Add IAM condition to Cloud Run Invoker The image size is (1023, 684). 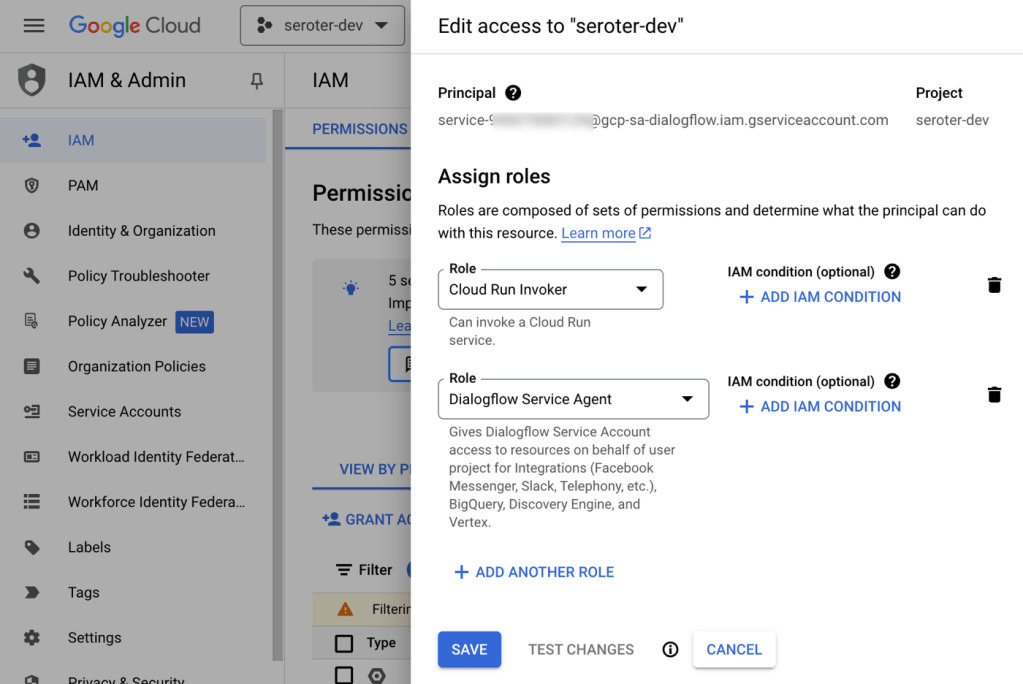pos(820,297)
